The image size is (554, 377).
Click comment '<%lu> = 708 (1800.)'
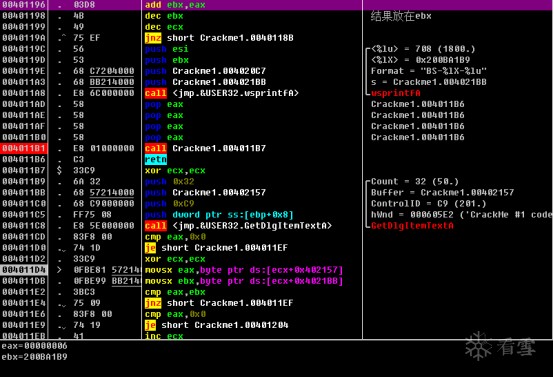[x=423, y=49]
